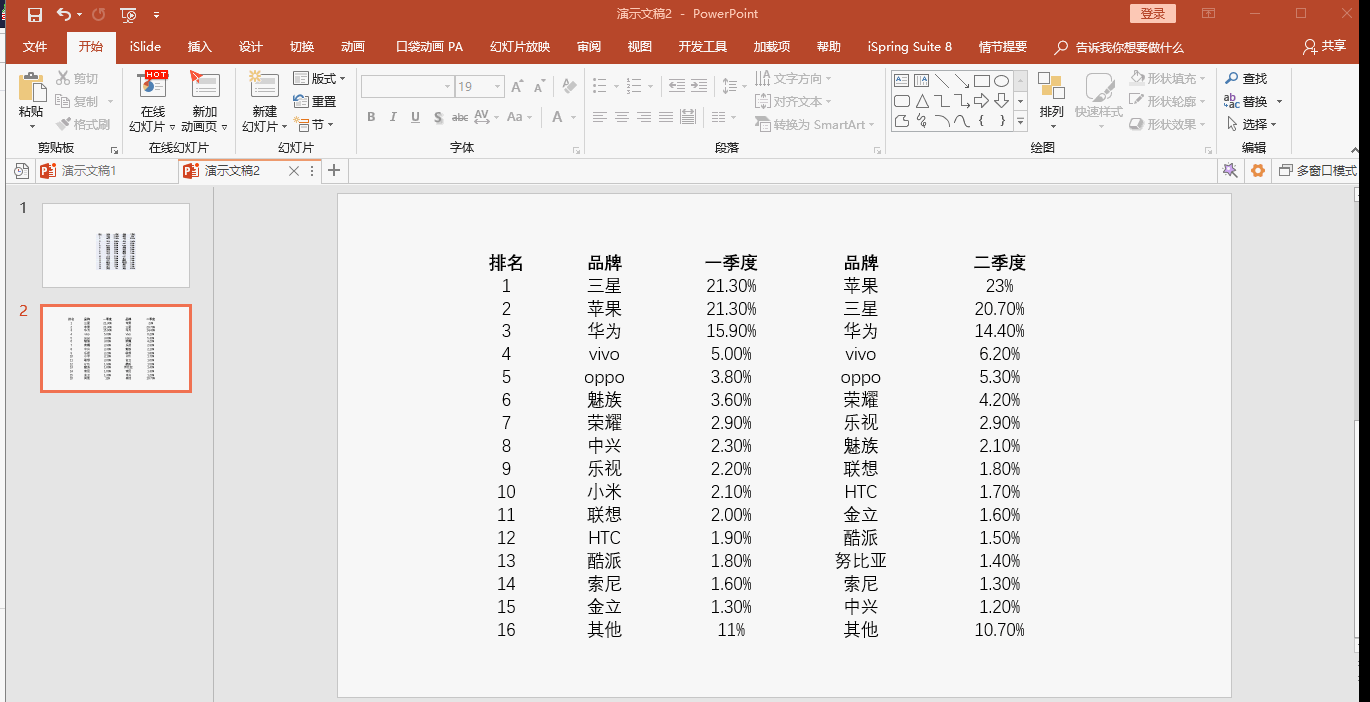Switch to the Insert (插入) ribbon tab
The width and height of the screenshot is (1370, 702).
pos(200,47)
